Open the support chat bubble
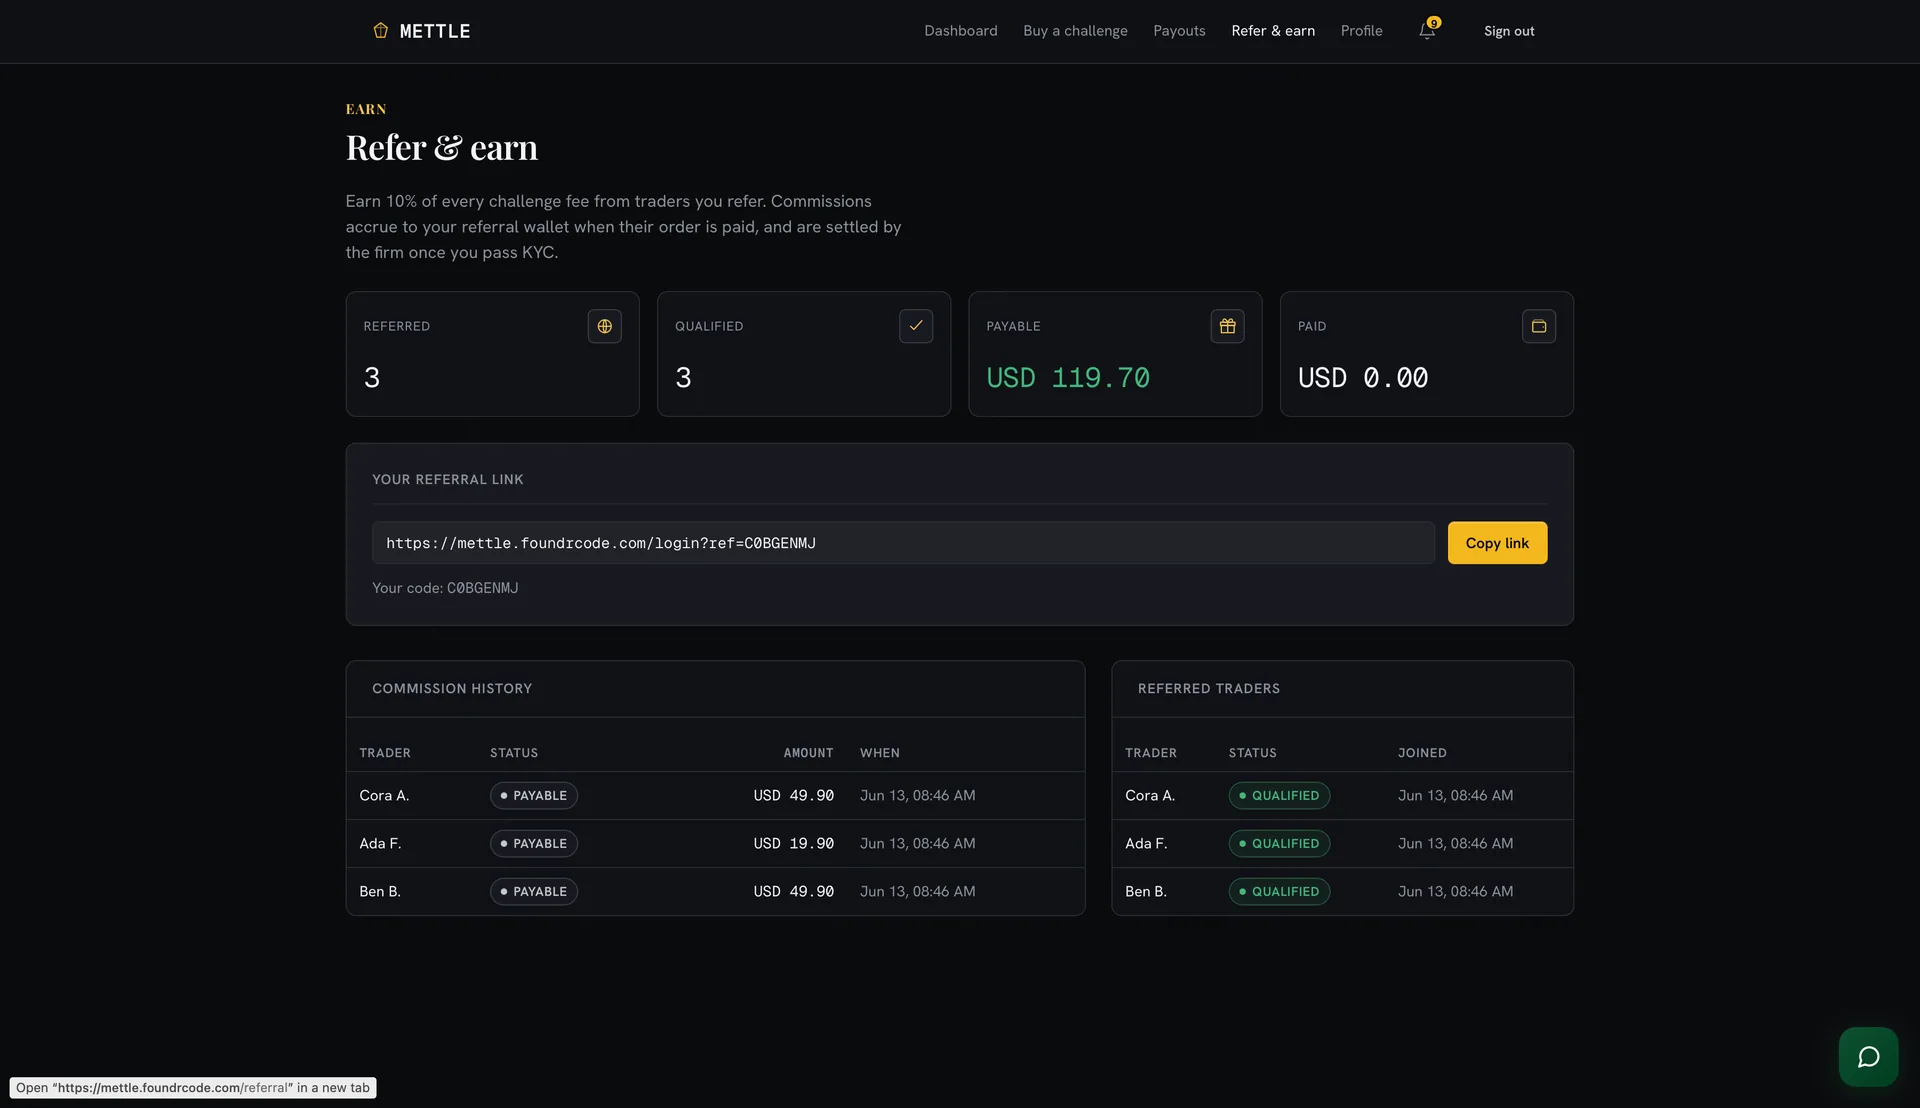Image resolution: width=1920 pixels, height=1108 pixels. [x=1868, y=1057]
